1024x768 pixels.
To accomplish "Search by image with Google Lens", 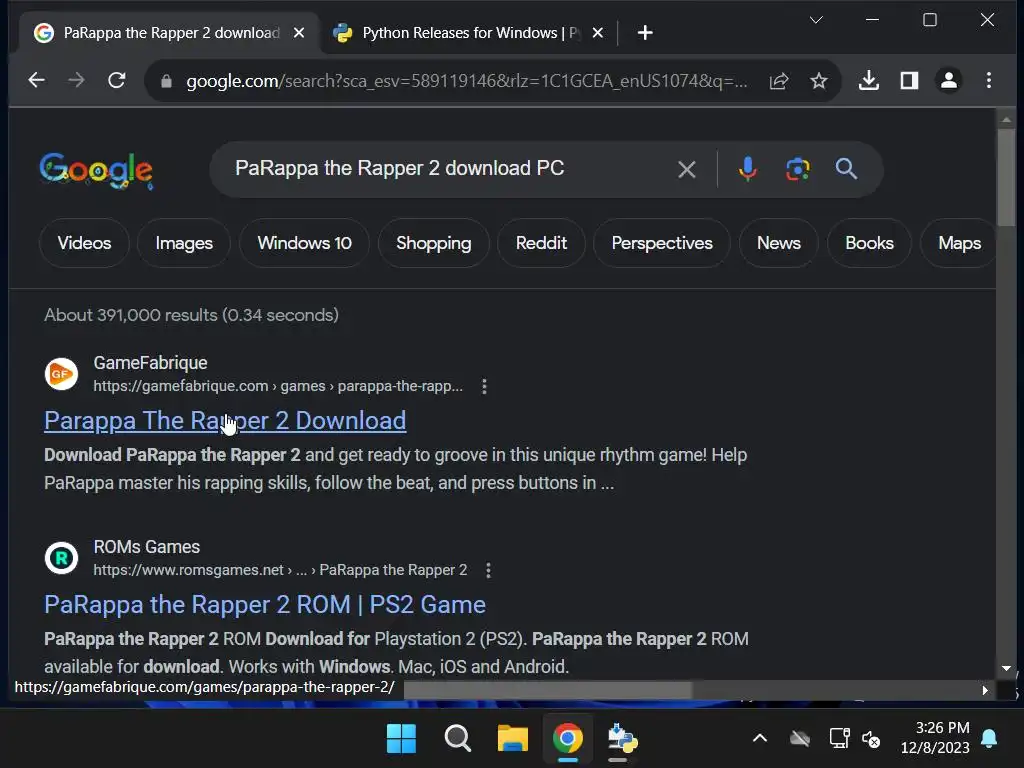I will click(797, 169).
